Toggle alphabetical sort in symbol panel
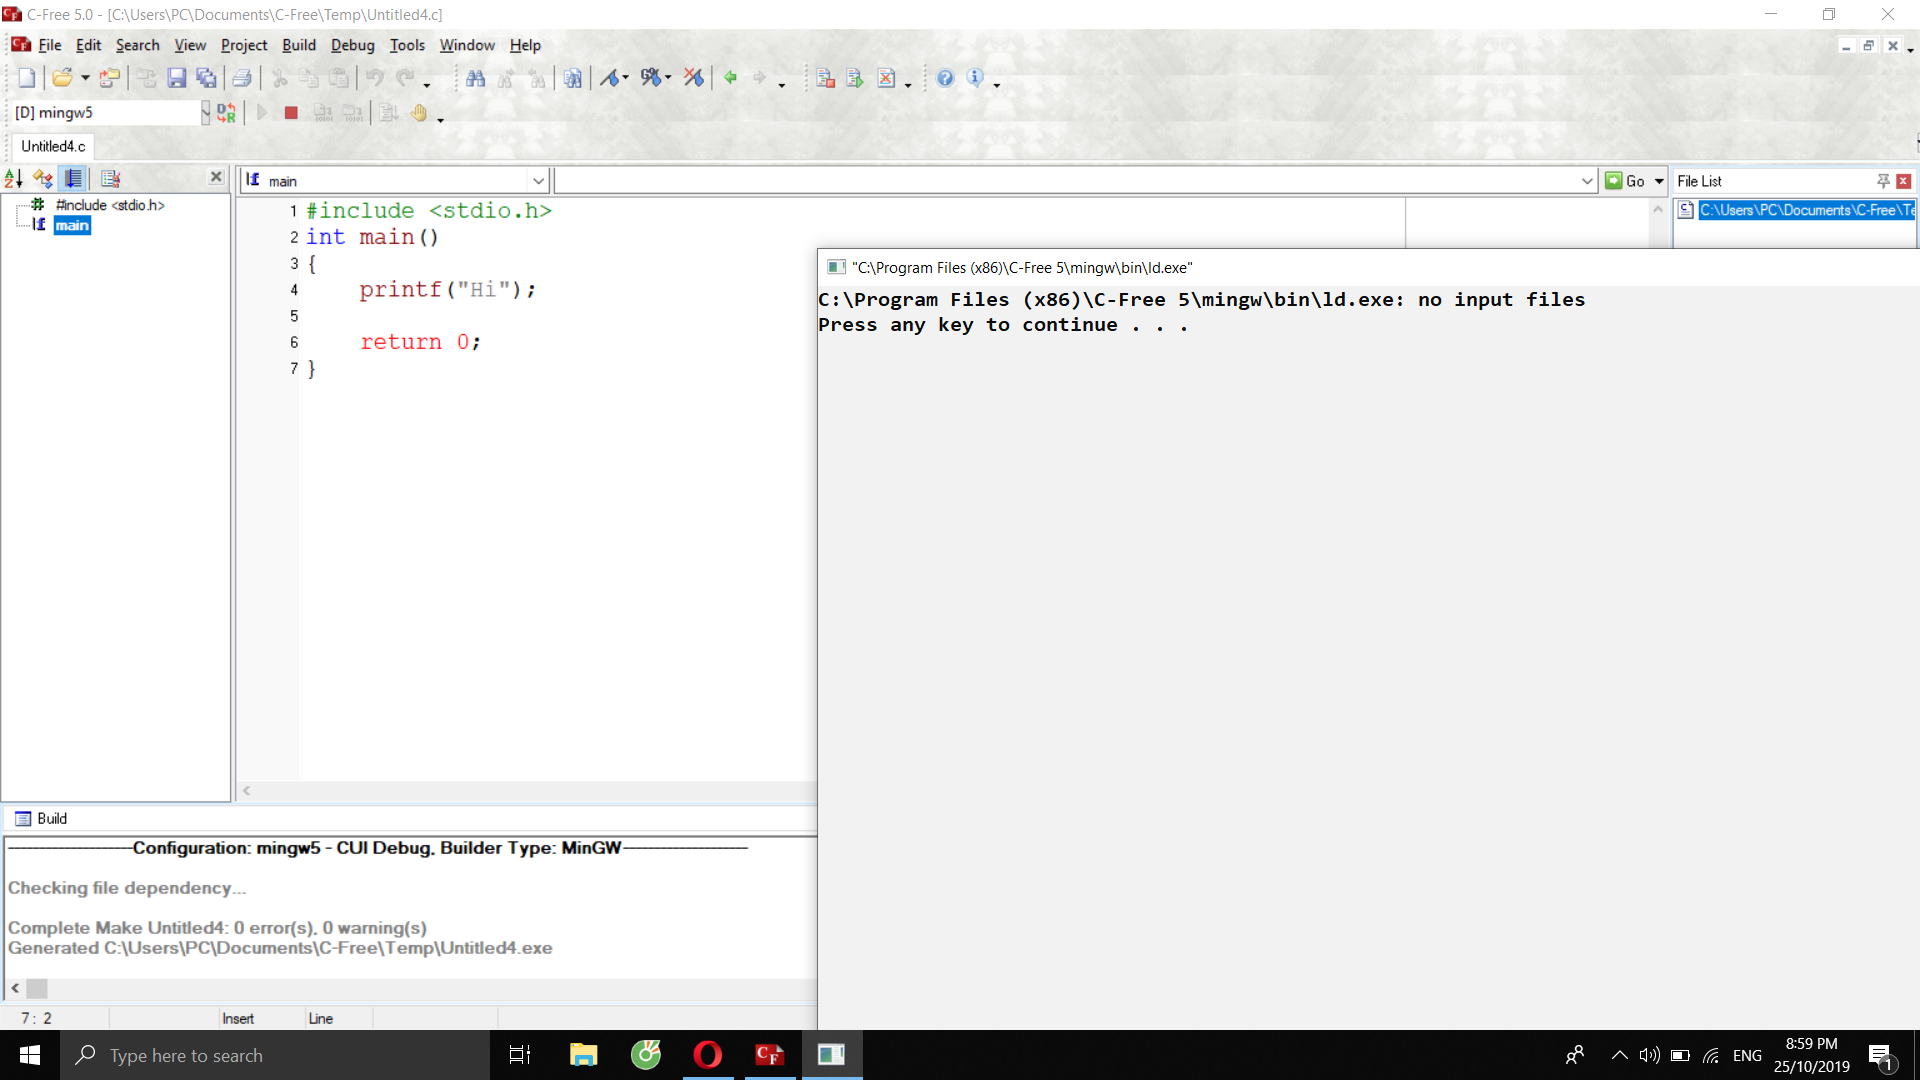This screenshot has height=1080, width=1920. [14, 178]
